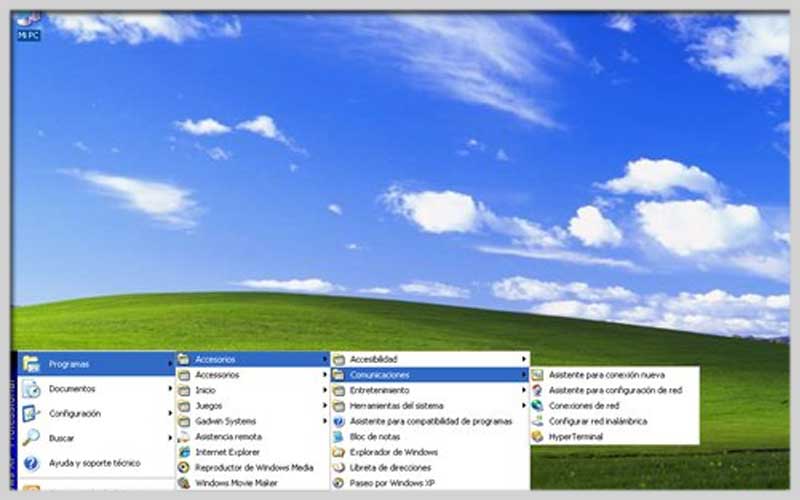Launch HyperTerminal via its icon

point(537,437)
